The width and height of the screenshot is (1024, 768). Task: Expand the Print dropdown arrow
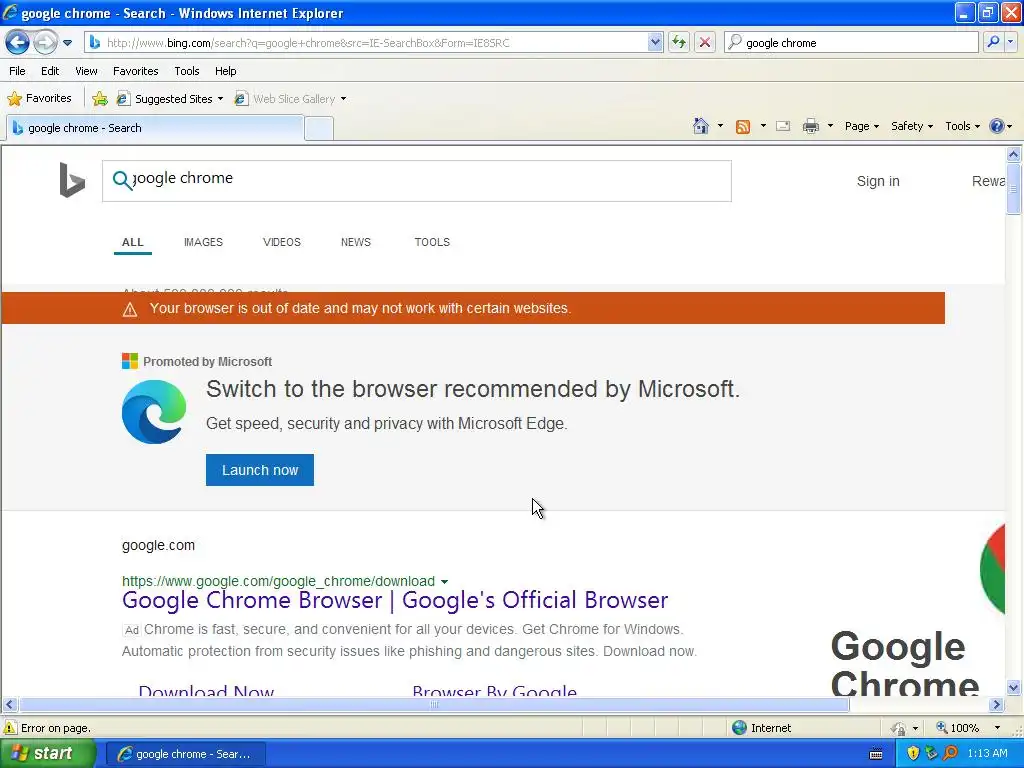pos(830,126)
